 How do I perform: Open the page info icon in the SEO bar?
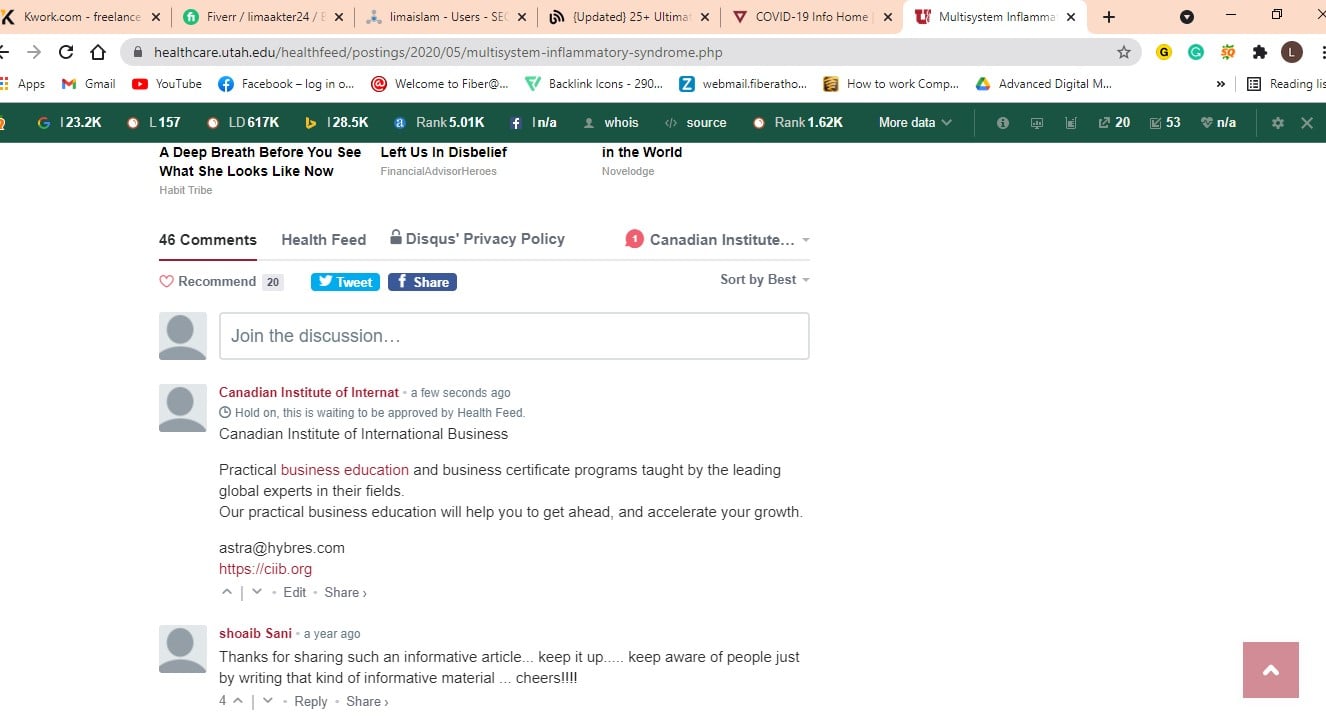click(1002, 122)
